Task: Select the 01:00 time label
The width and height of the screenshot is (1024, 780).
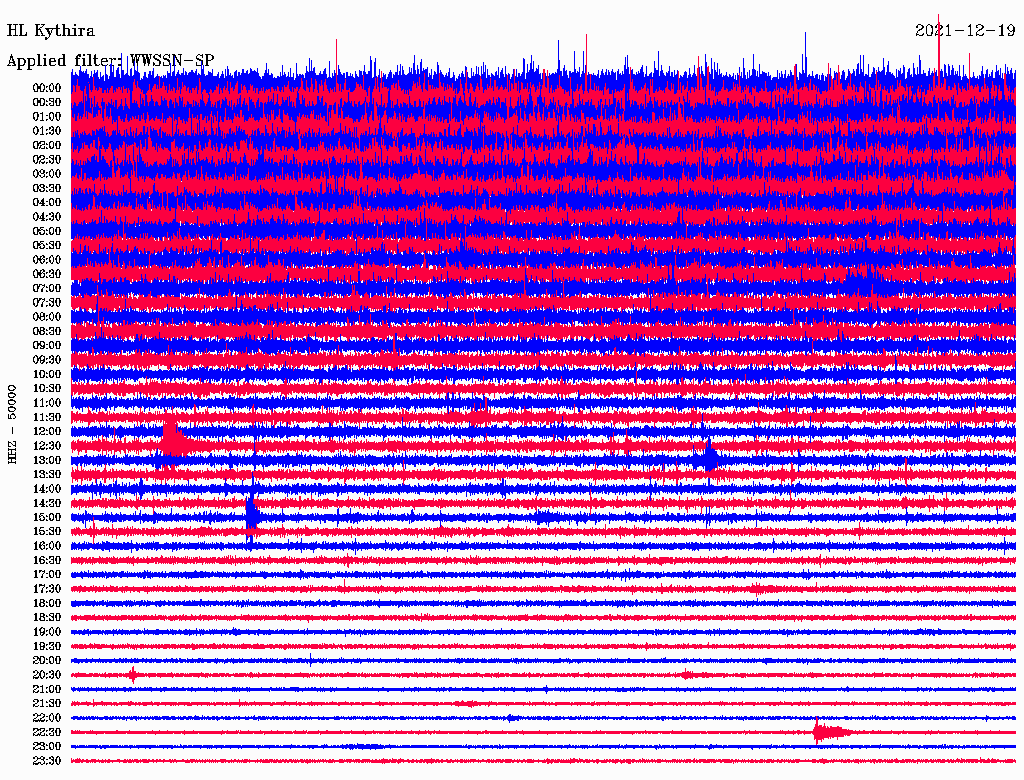Action: coord(47,116)
